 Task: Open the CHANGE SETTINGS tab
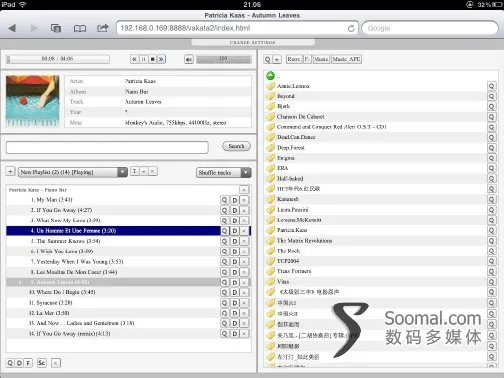pyautogui.click(x=253, y=42)
